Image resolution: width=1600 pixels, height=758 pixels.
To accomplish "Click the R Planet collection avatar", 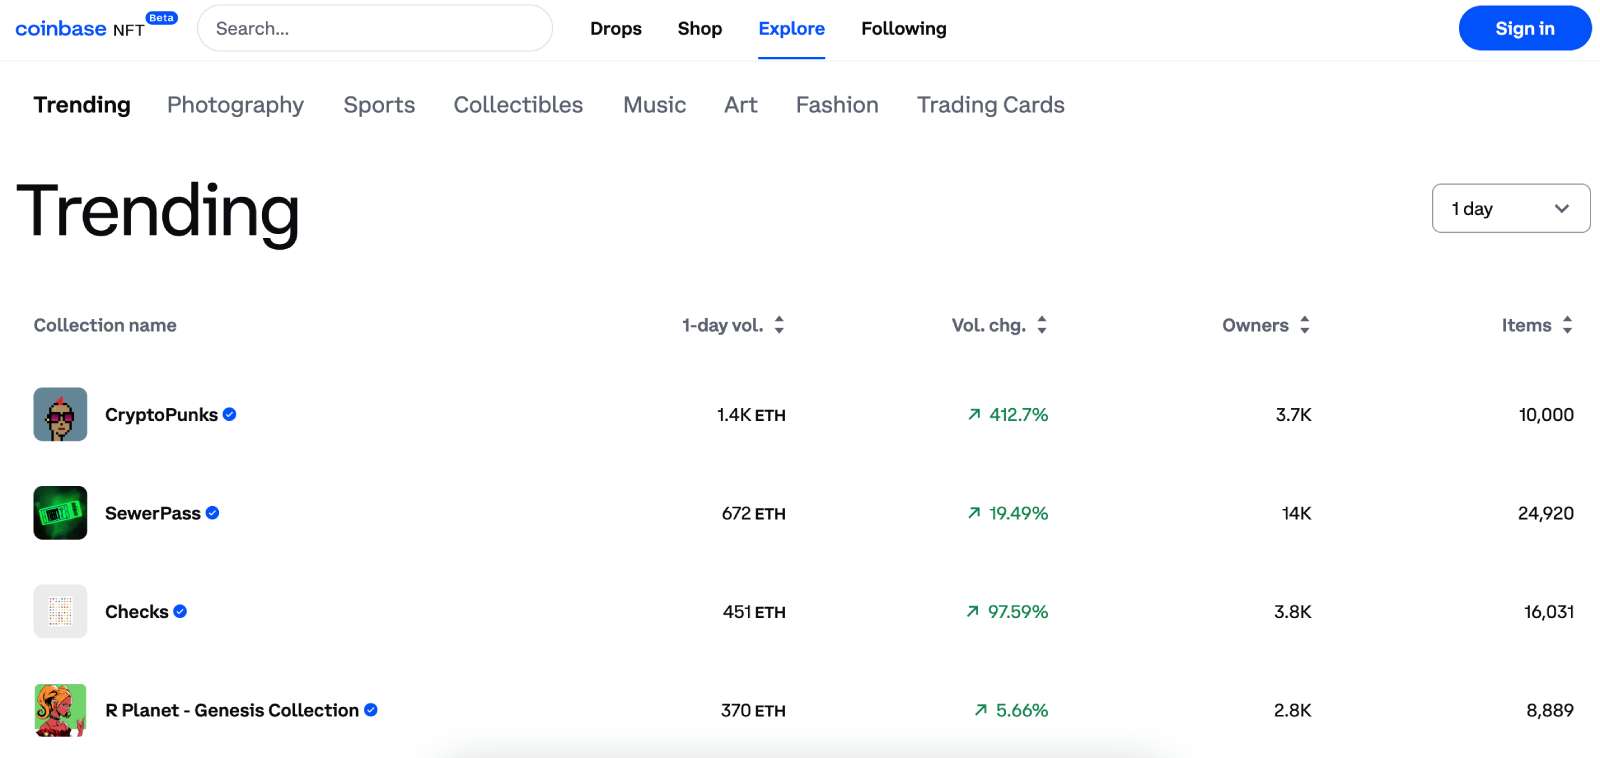I will pos(60,710).
